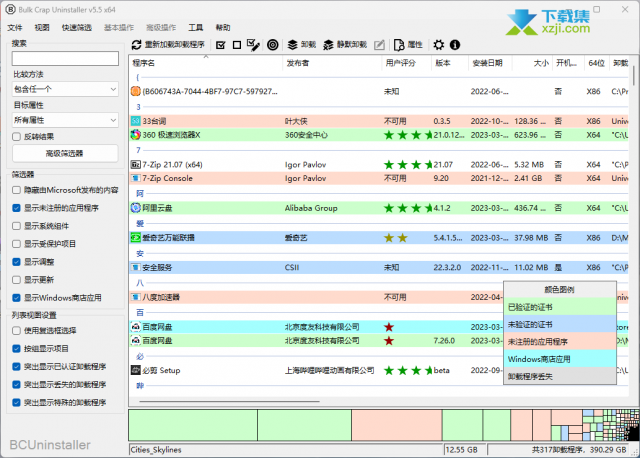
Task: Open the 工具 menu
Action: coord(196,27)
